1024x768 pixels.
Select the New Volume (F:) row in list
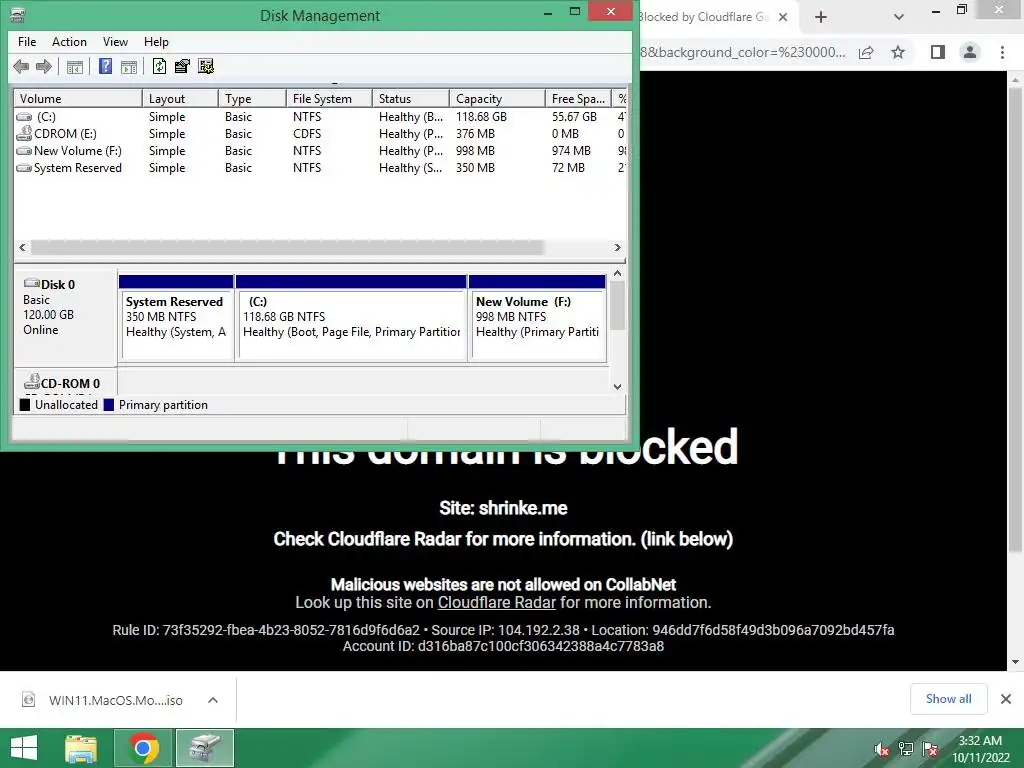[320, 151]
